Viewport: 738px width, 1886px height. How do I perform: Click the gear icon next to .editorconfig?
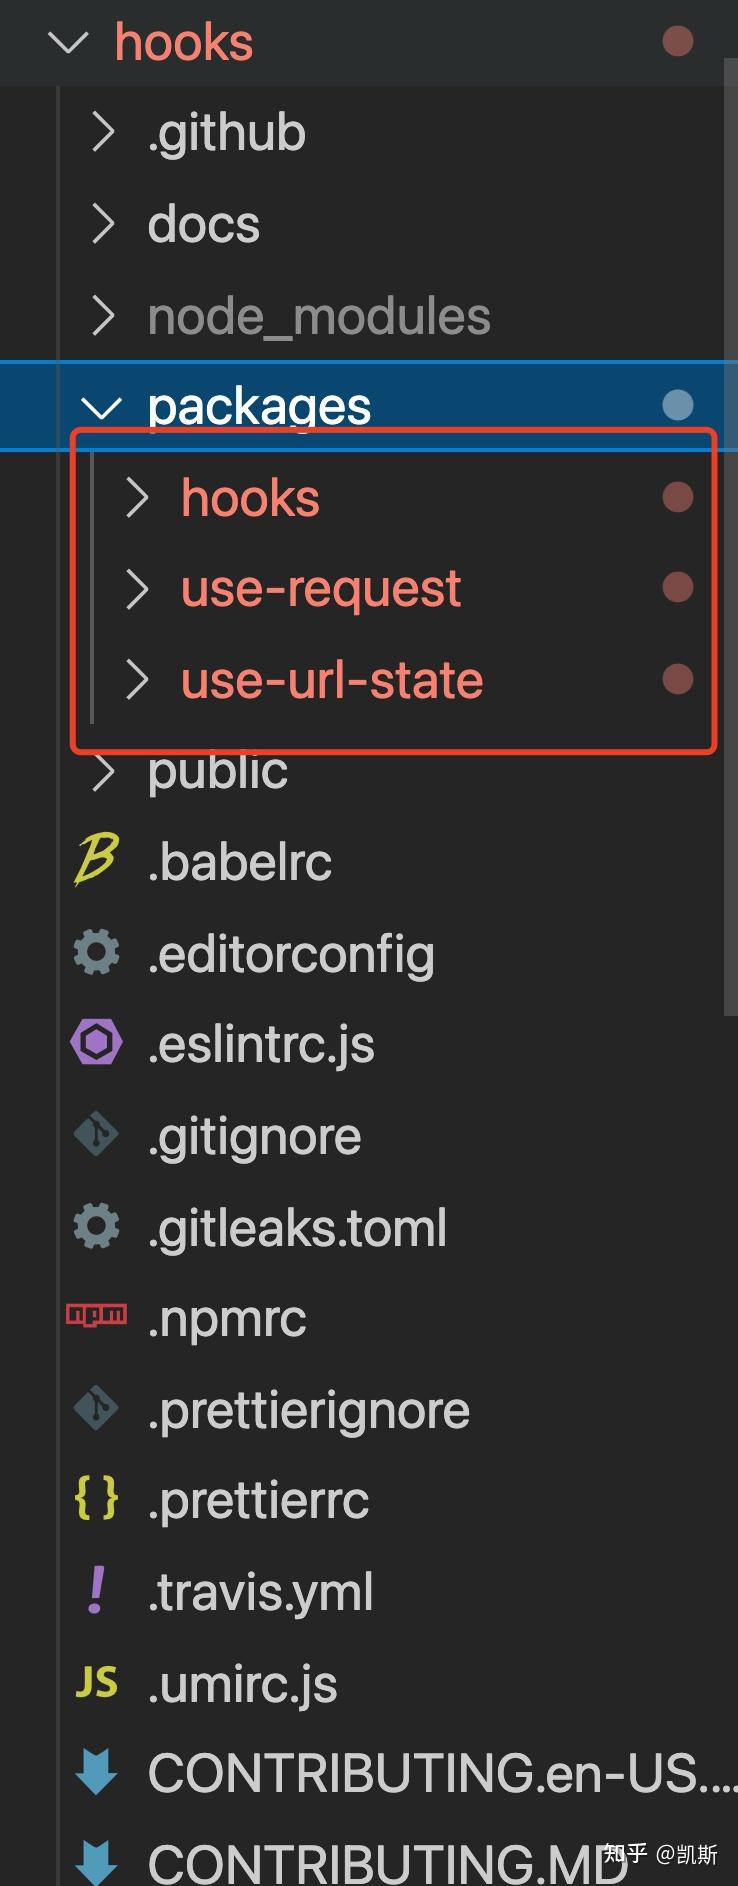tap(96, 953)
